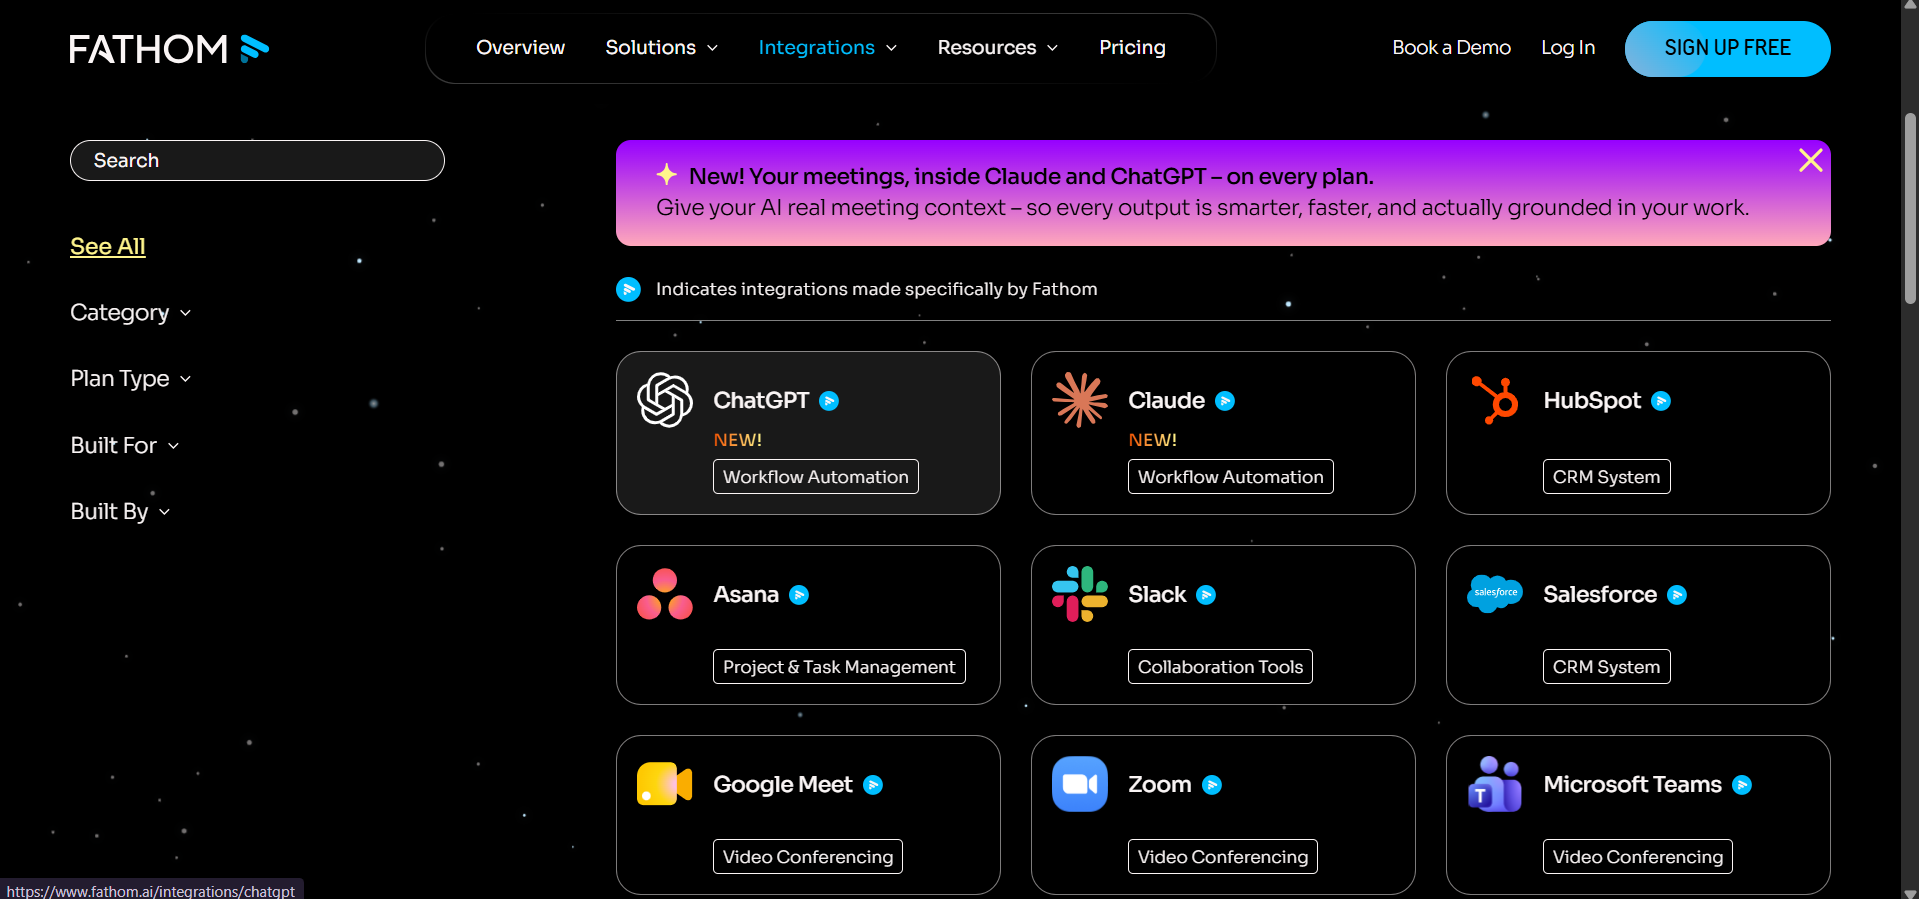Expand the Plan Type filter

tap(130, 379)
